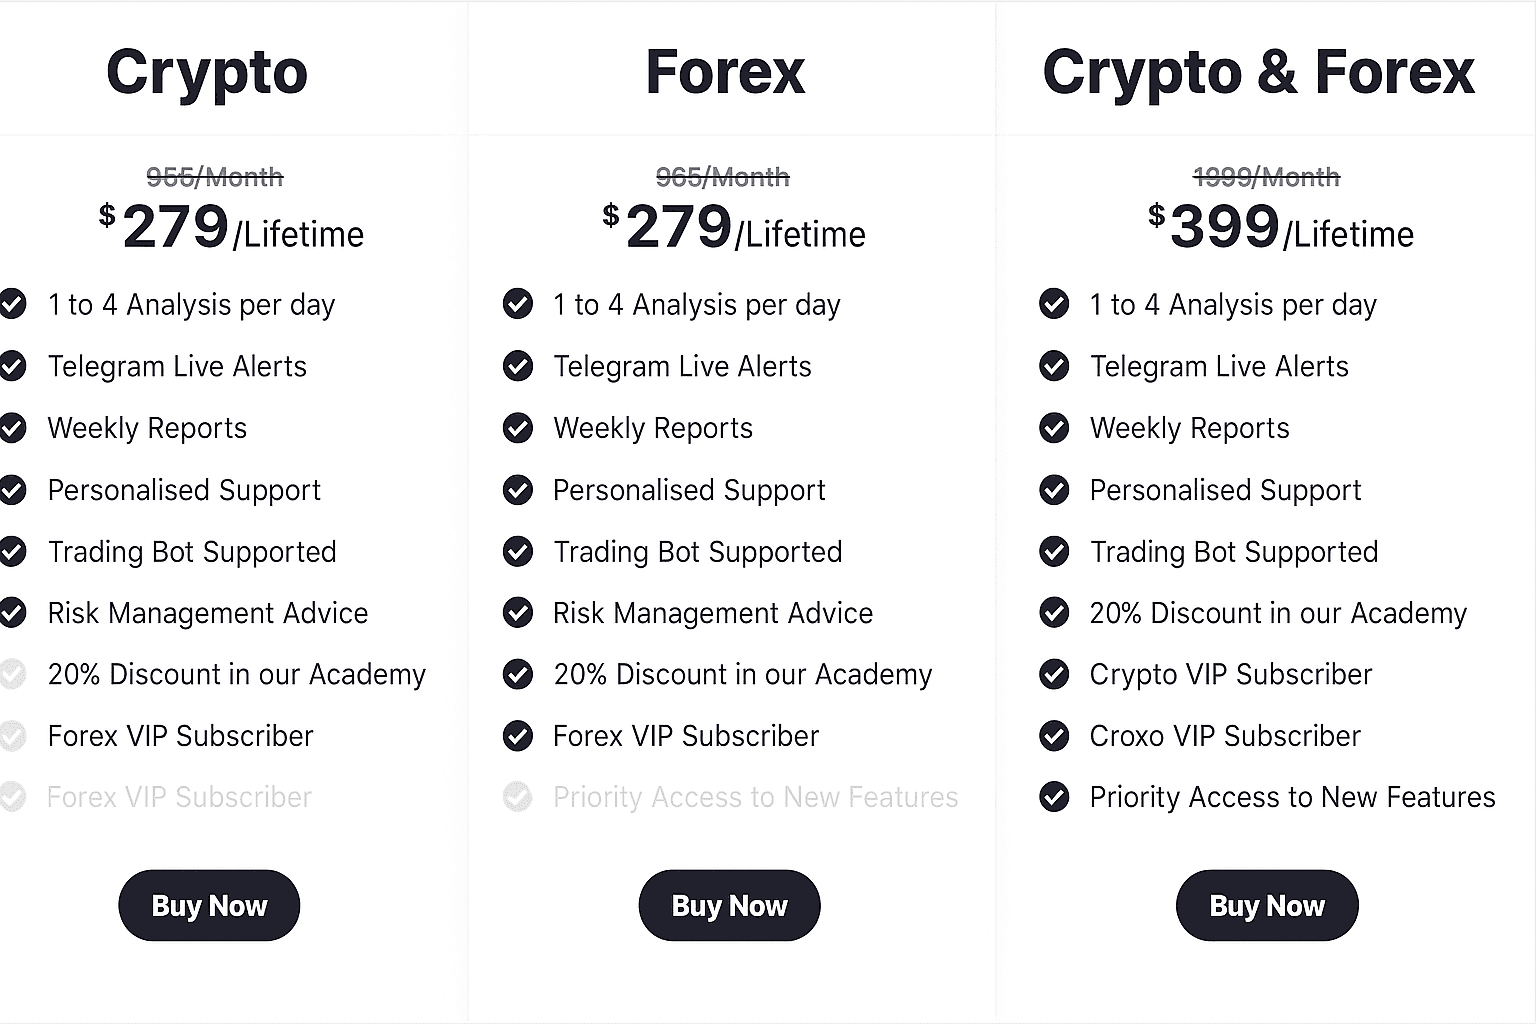Select the checkmark by Forex 'Risk Management Advice'
This screenshot has height=1024, width=1536.
point(518,613)
